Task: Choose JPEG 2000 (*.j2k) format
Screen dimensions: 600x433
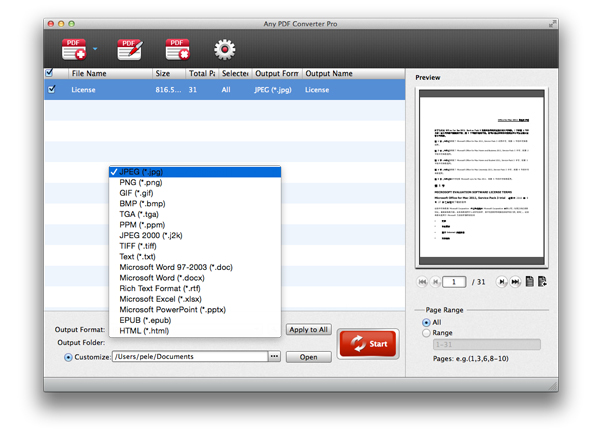Action: pyautogui.click(x=195, y=235)
